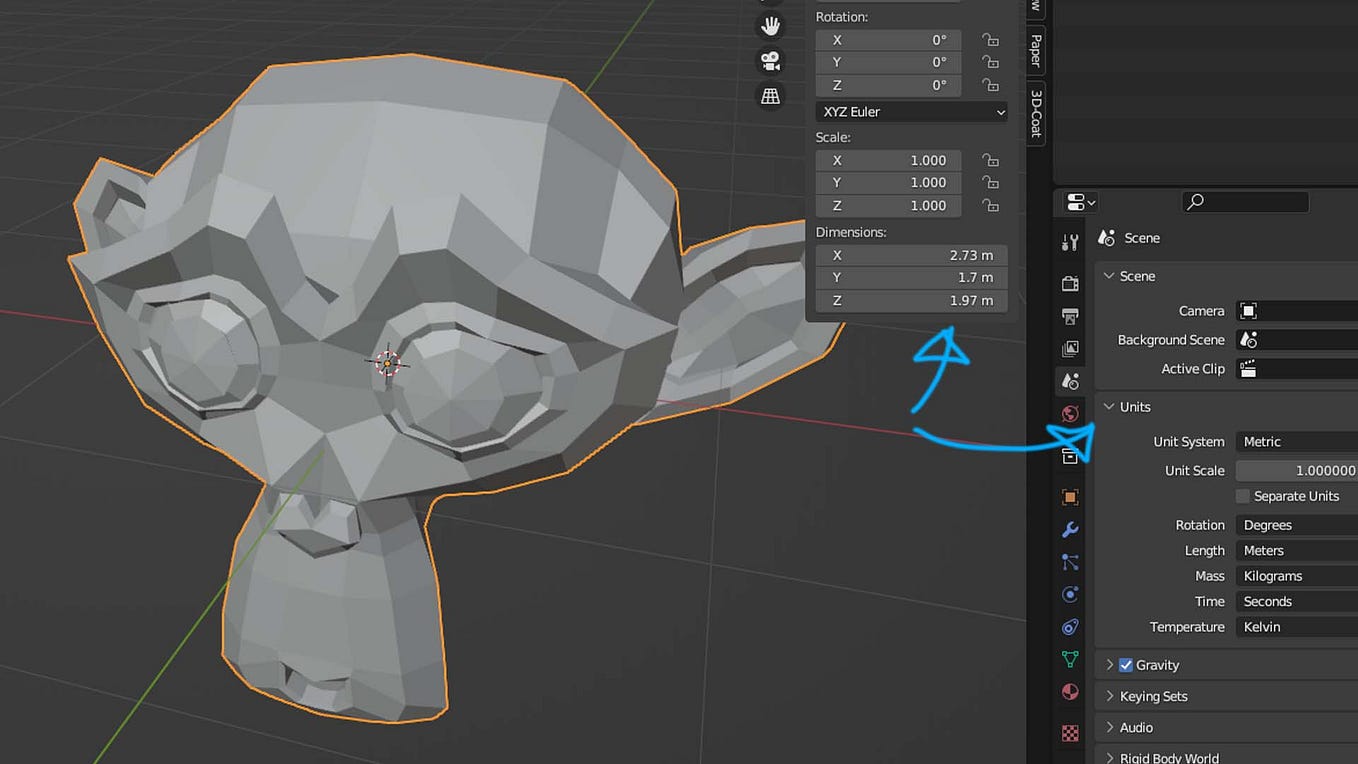Toggle the camera view gizmo in viewport
The width and height of the screenshot is (1358, 764).
(770, 61)
